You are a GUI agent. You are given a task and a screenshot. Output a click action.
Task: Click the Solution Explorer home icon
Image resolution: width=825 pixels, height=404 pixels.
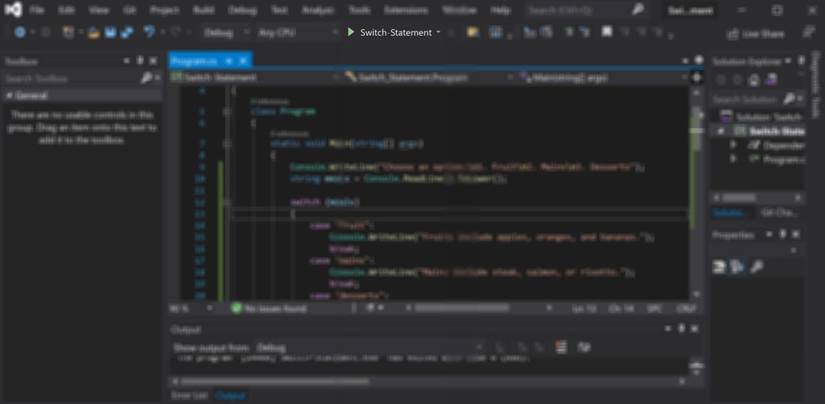pyautogui.click(x=753, y=80)
